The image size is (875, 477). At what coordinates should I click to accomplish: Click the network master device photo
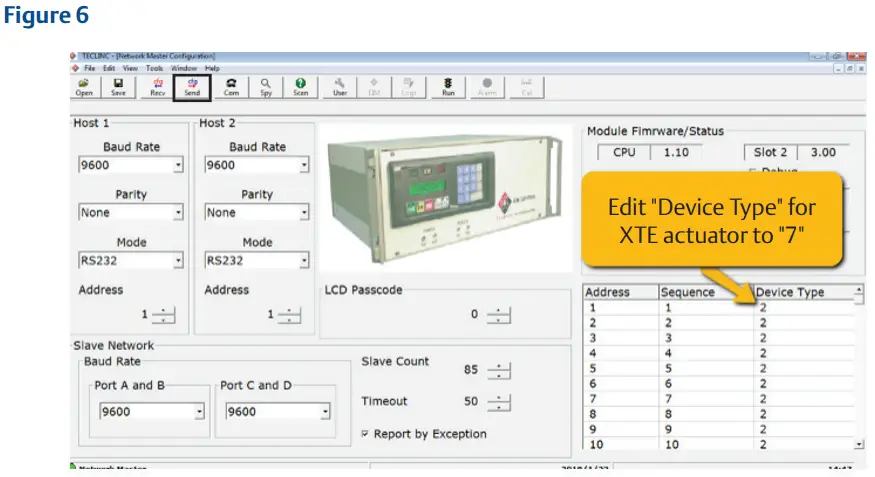(x=444, y=198)
